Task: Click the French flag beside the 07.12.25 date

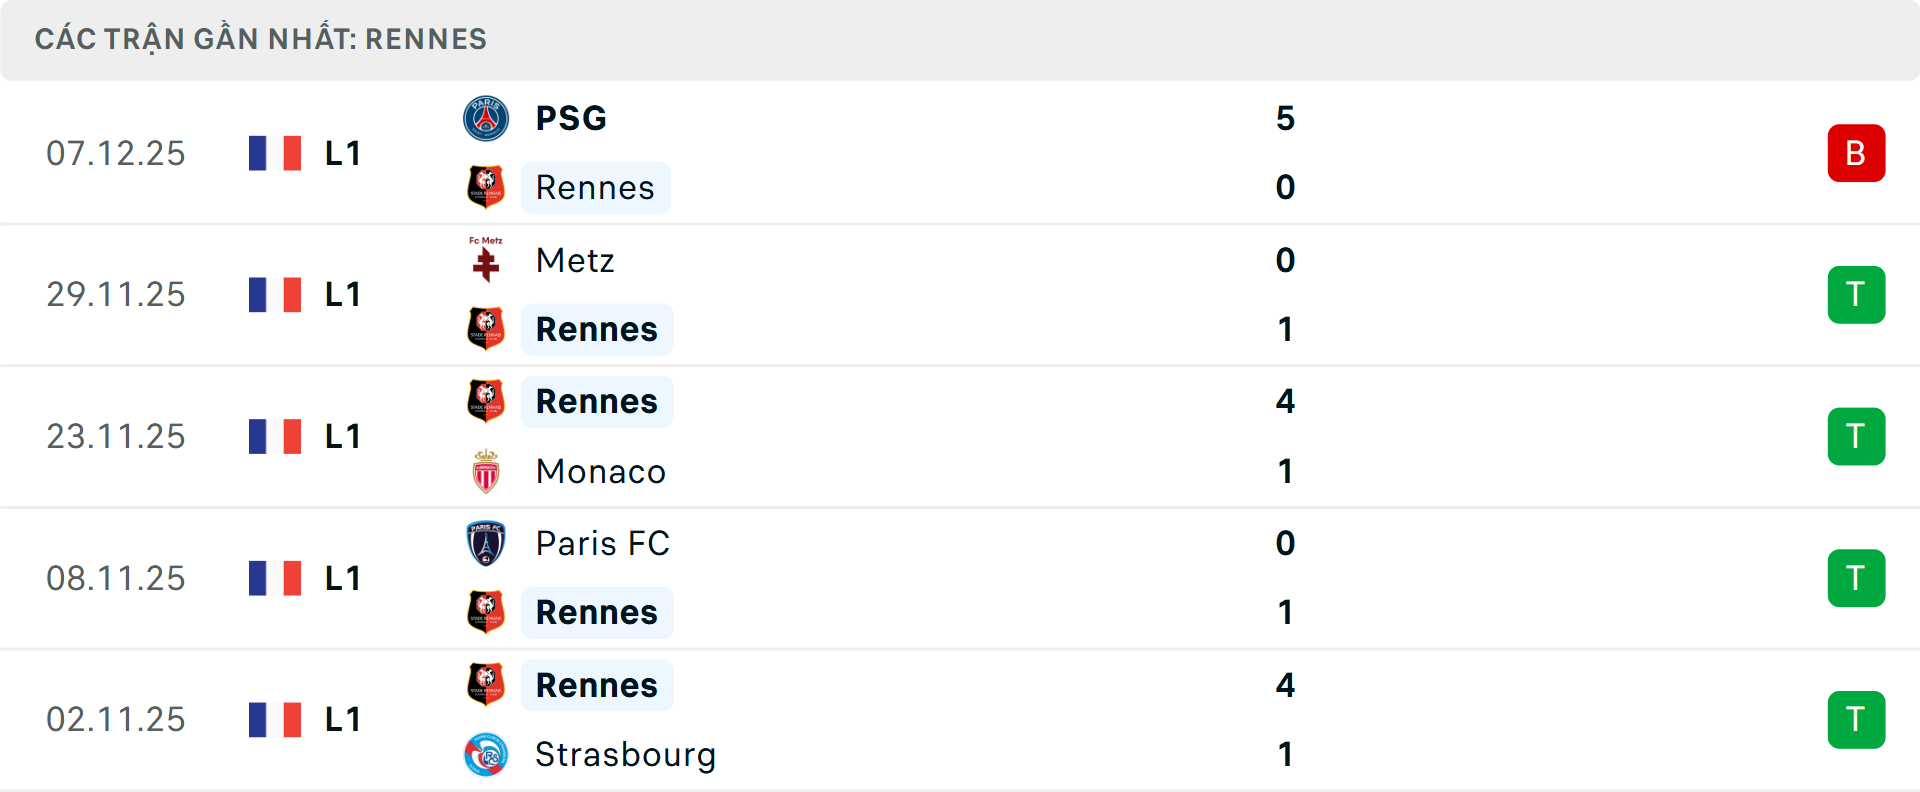Action: click(275, 152)
